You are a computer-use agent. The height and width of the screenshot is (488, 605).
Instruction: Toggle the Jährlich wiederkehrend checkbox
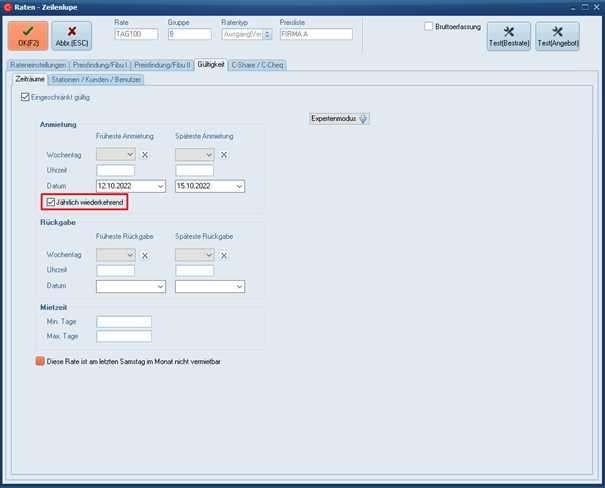(x=52, y=203)
